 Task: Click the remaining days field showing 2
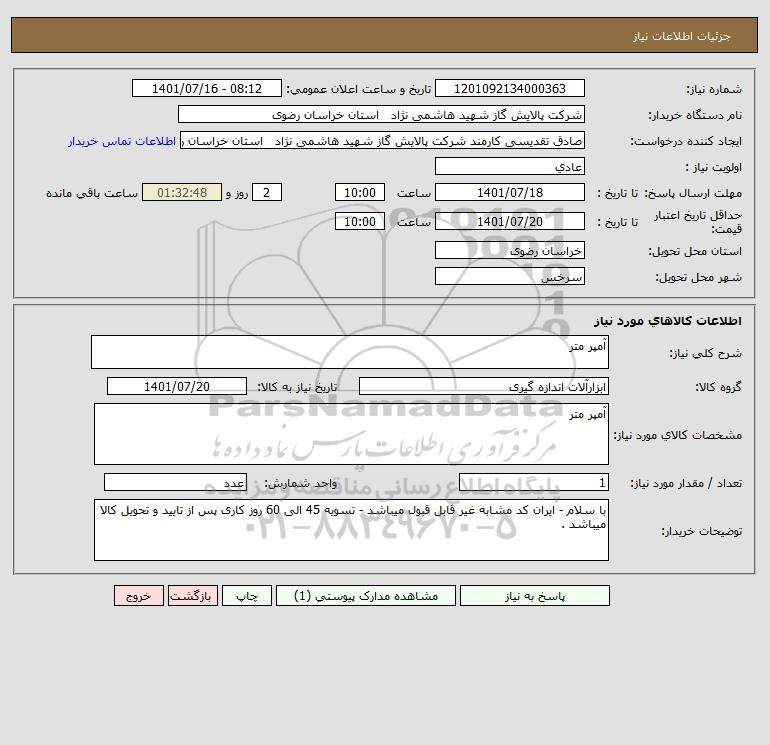click(x=267, y=193)
